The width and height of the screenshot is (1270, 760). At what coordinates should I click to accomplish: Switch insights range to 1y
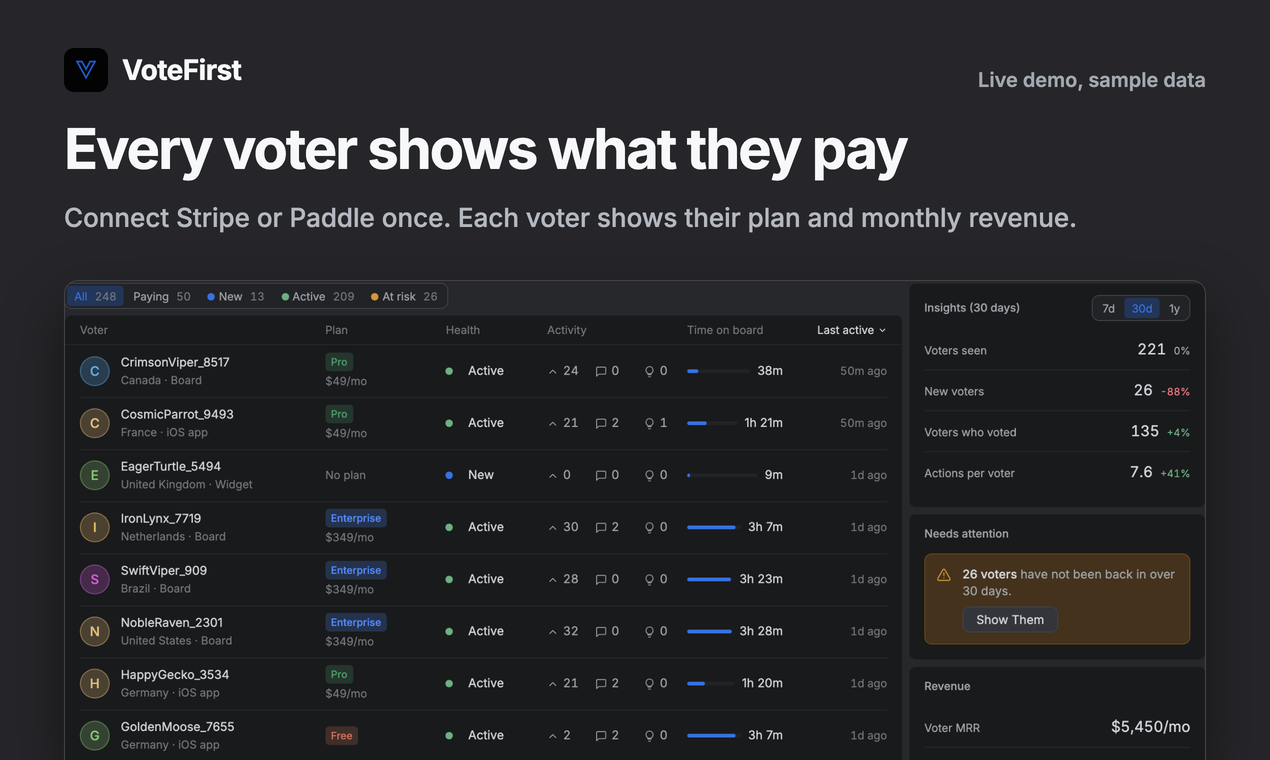coord(1175,308)
